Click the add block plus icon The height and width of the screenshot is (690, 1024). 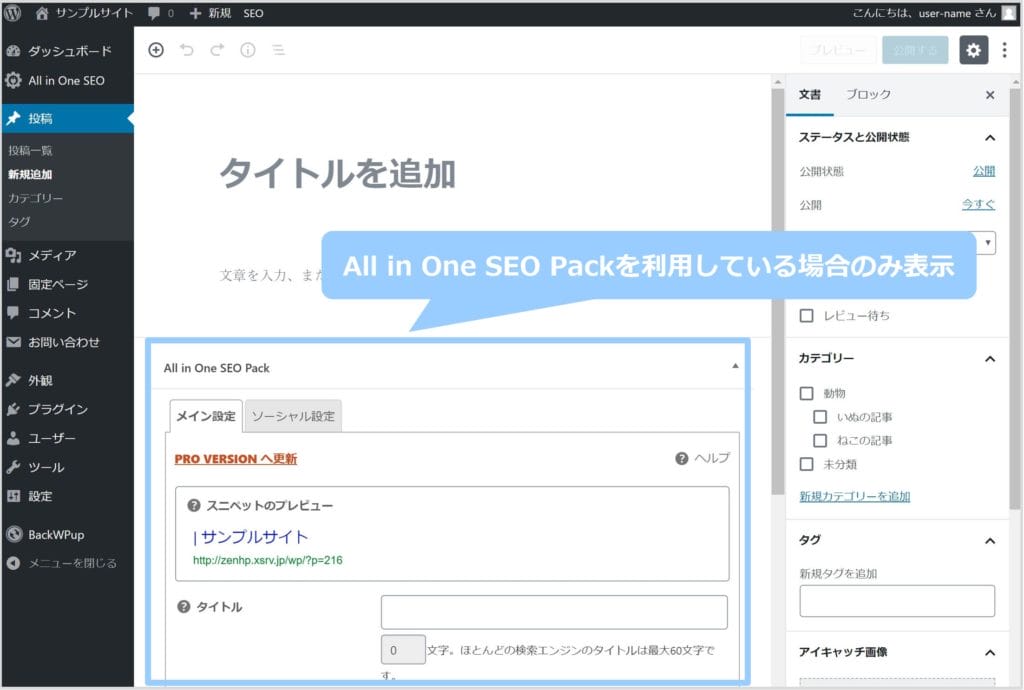coord(156,50)
